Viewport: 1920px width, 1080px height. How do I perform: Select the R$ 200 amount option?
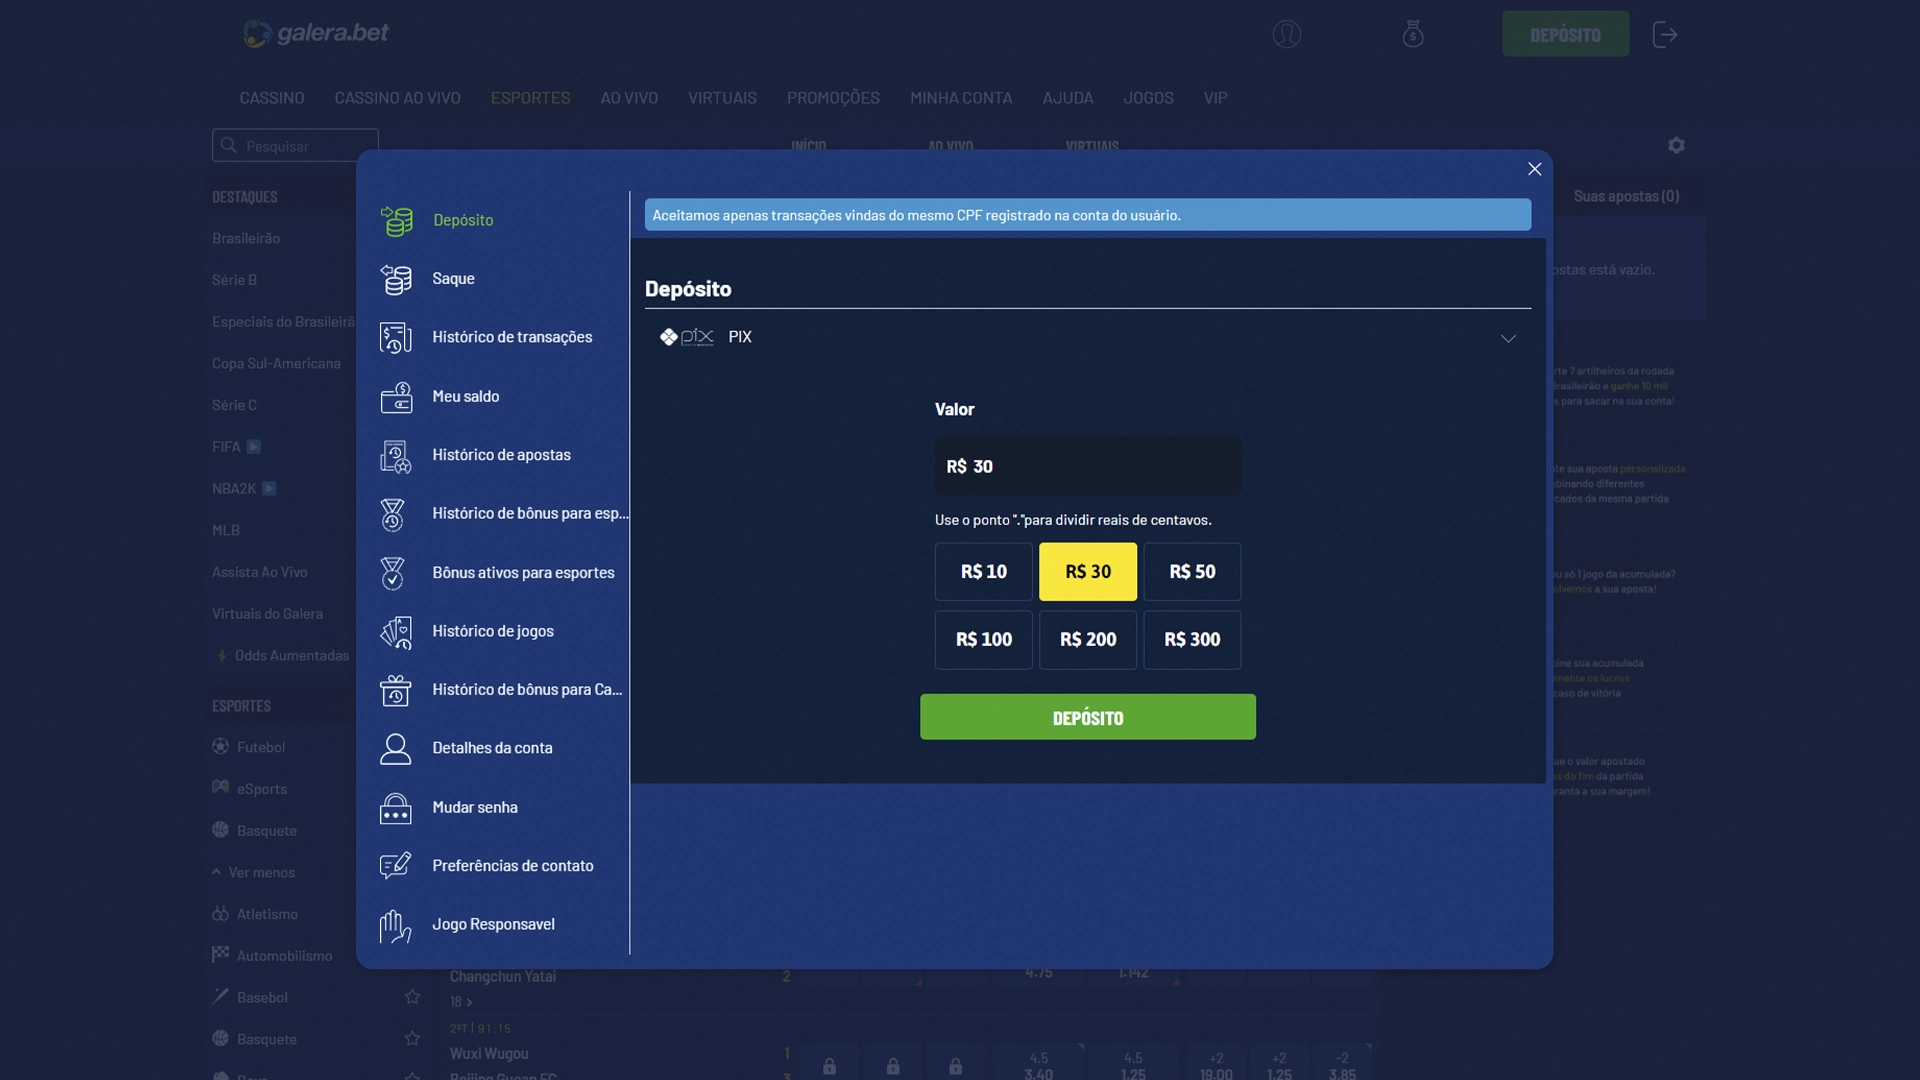pos(1088,640)
